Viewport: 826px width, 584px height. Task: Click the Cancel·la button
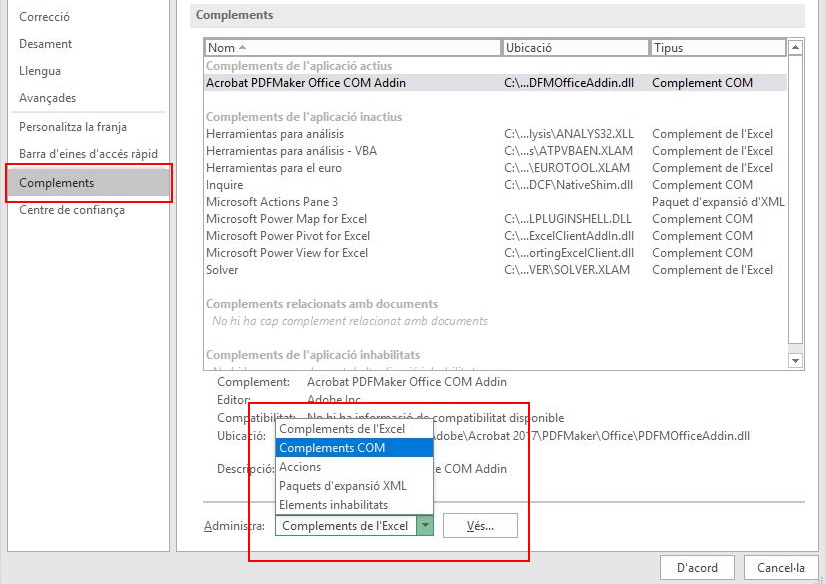(x=780, y=567)
